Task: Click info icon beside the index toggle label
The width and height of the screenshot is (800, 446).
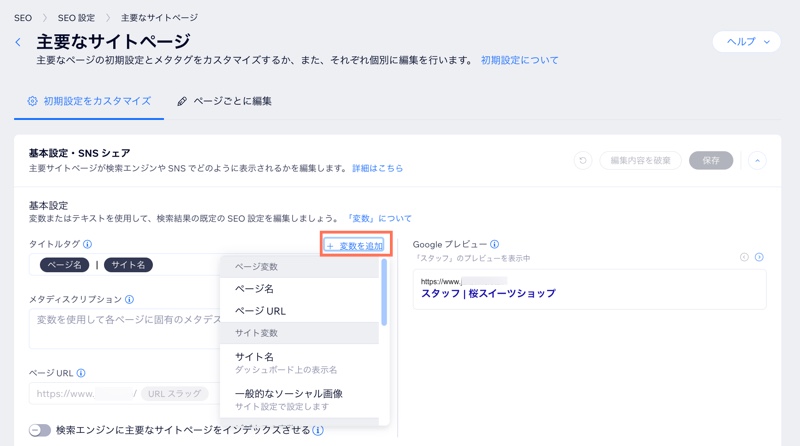Action: point(318,430)
